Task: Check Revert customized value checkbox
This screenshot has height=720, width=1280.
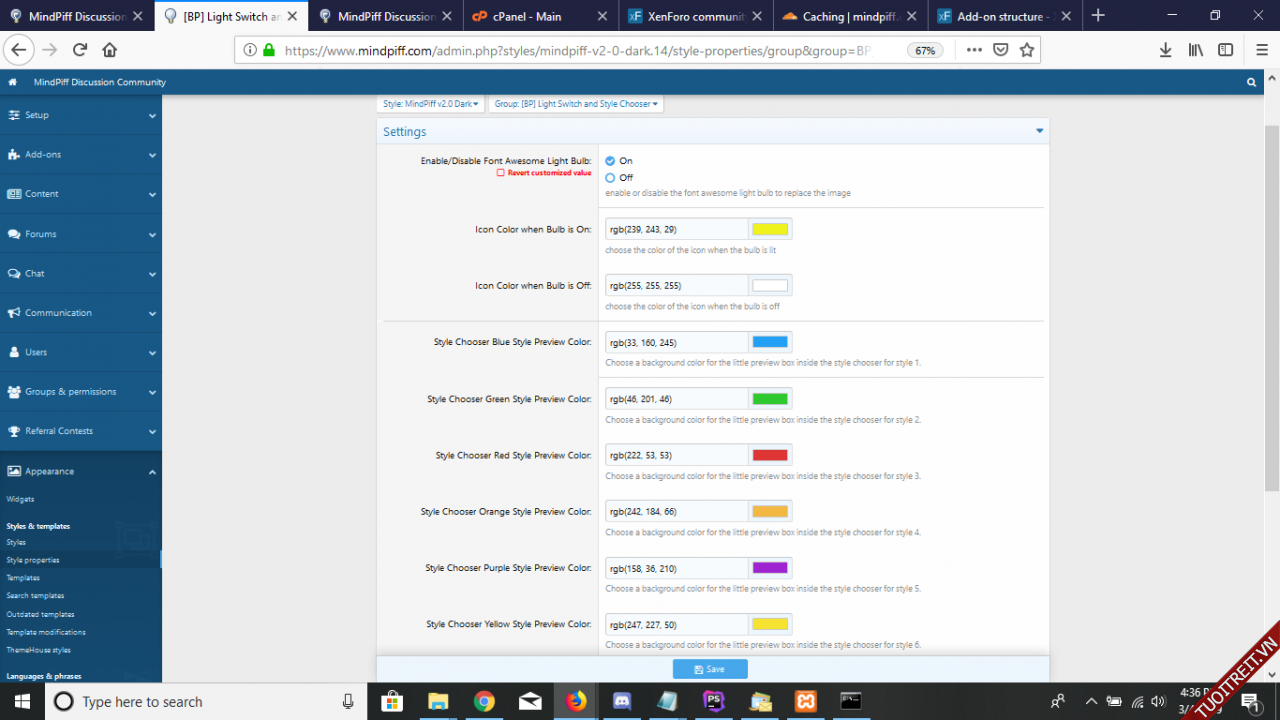Action: click(x=501, y=173)
